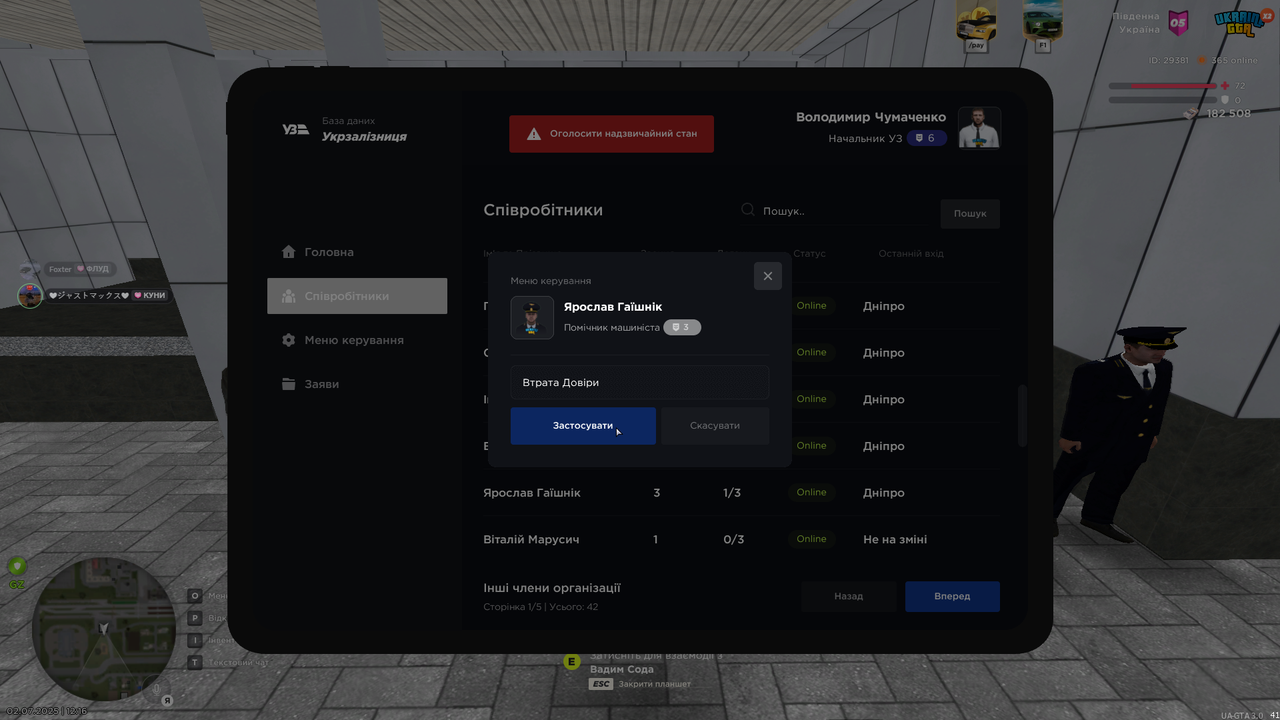Click the Помічник машиніста role label
Screen dimensions: 1280x720
(612, 328)
